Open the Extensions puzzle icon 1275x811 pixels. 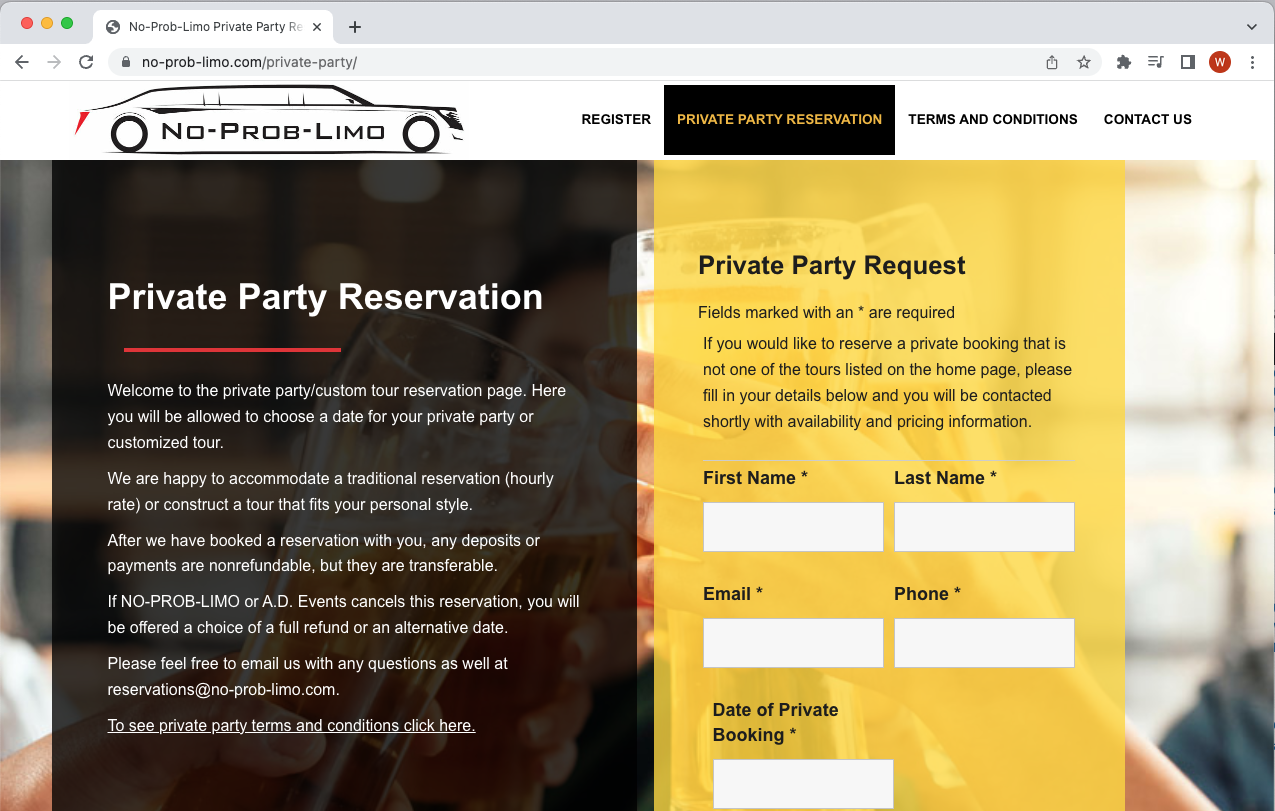tap(1124, 62)
